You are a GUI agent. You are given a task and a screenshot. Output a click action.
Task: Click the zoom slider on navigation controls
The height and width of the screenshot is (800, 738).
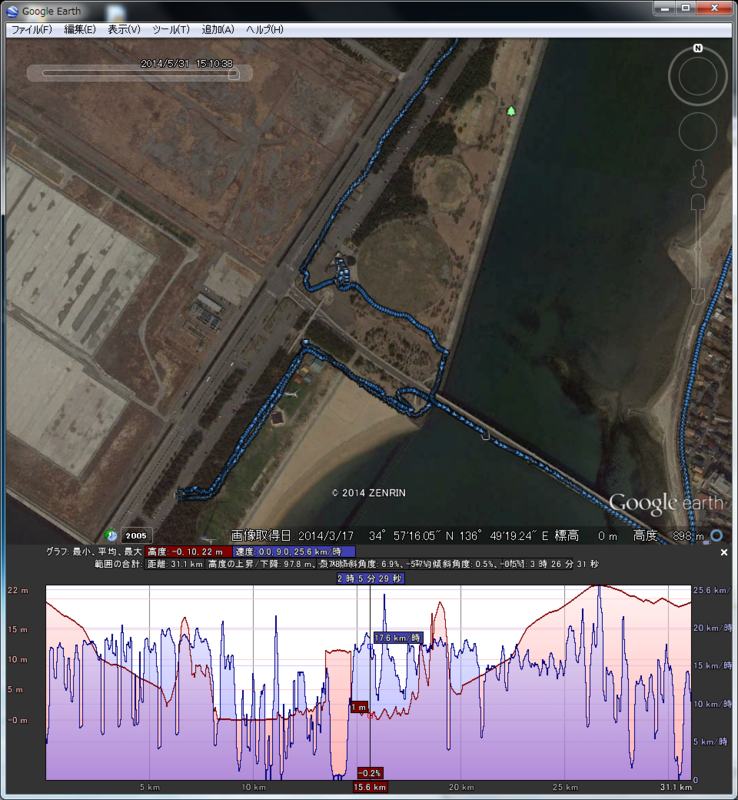pyautogui.click(x=698, y=250)
